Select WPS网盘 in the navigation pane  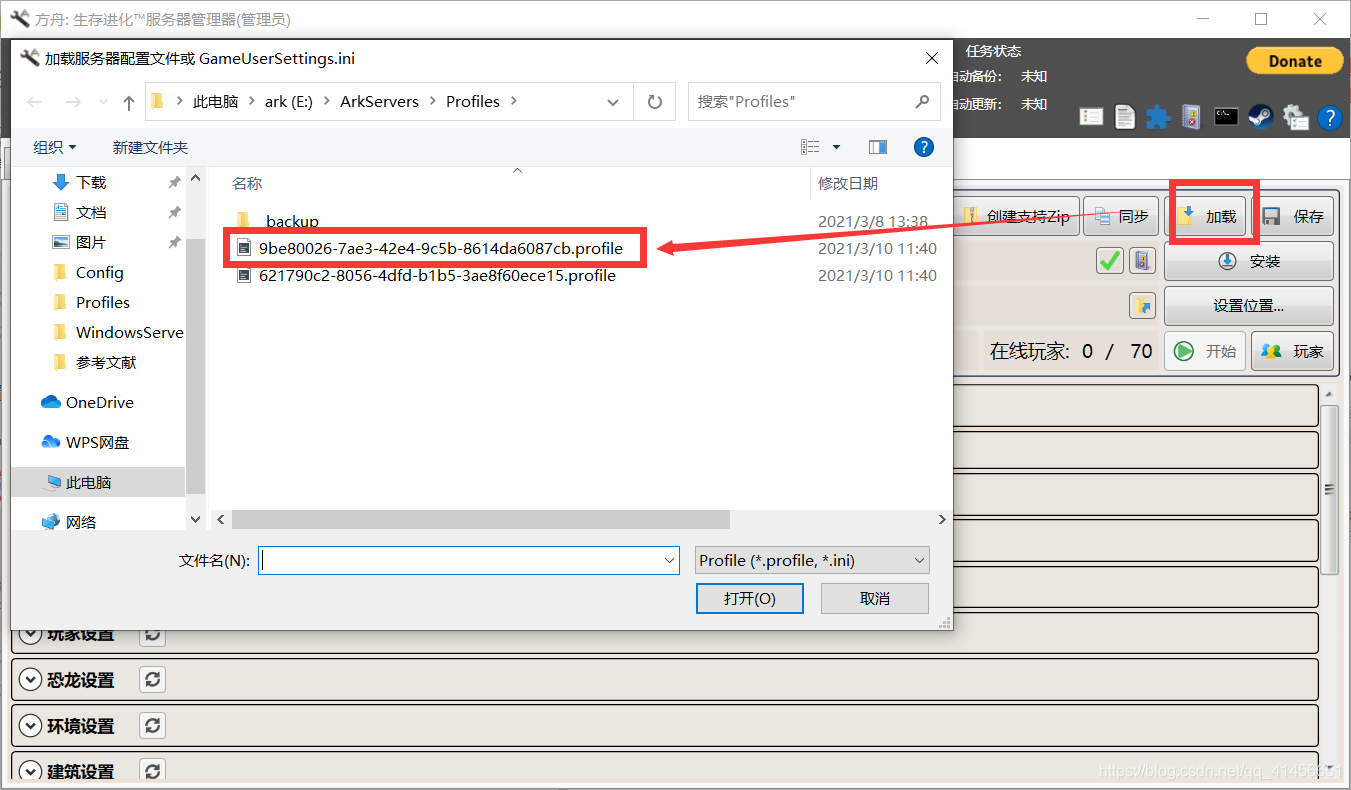tap(97, 442)
